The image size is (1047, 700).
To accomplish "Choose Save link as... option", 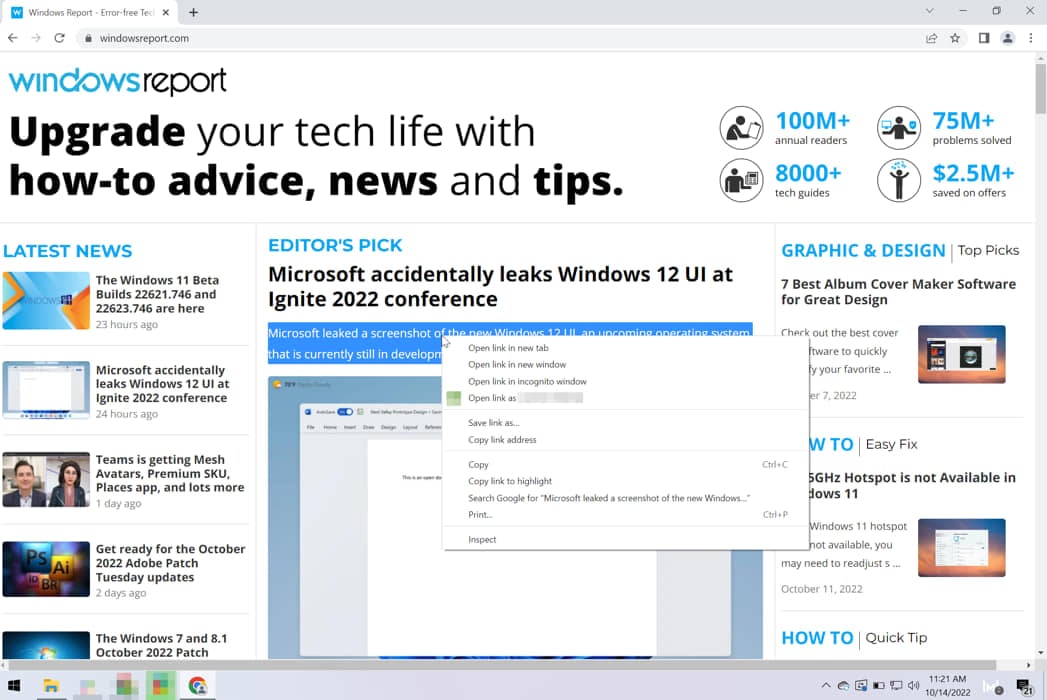I will pyautogui.click(x=626, y=423).
